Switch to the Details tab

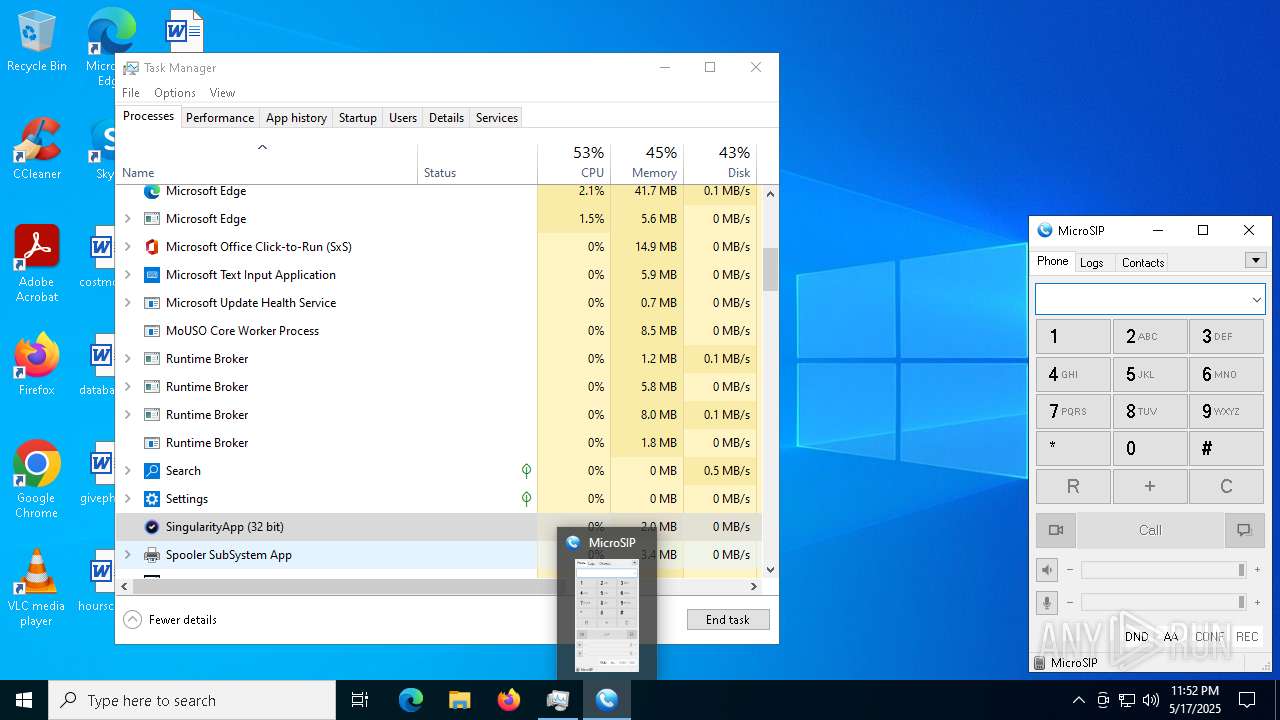446,118
